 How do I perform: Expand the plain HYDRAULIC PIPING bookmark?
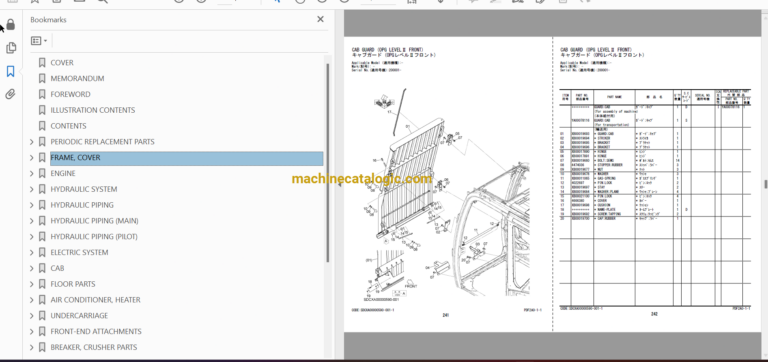[x=32, y=205]
